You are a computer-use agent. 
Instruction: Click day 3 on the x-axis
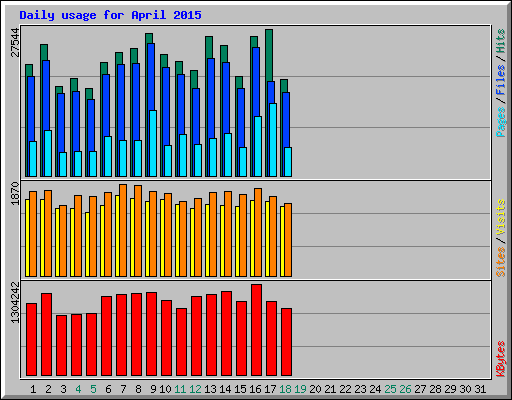[x=63, y=389]
